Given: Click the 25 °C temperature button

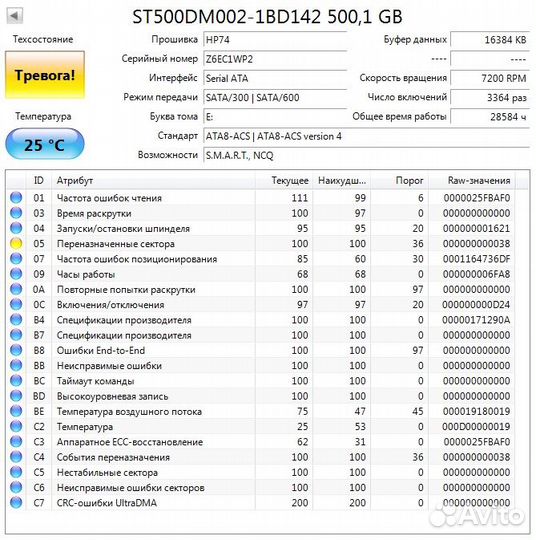Looking at the screenshot, I should pos(45,144).
